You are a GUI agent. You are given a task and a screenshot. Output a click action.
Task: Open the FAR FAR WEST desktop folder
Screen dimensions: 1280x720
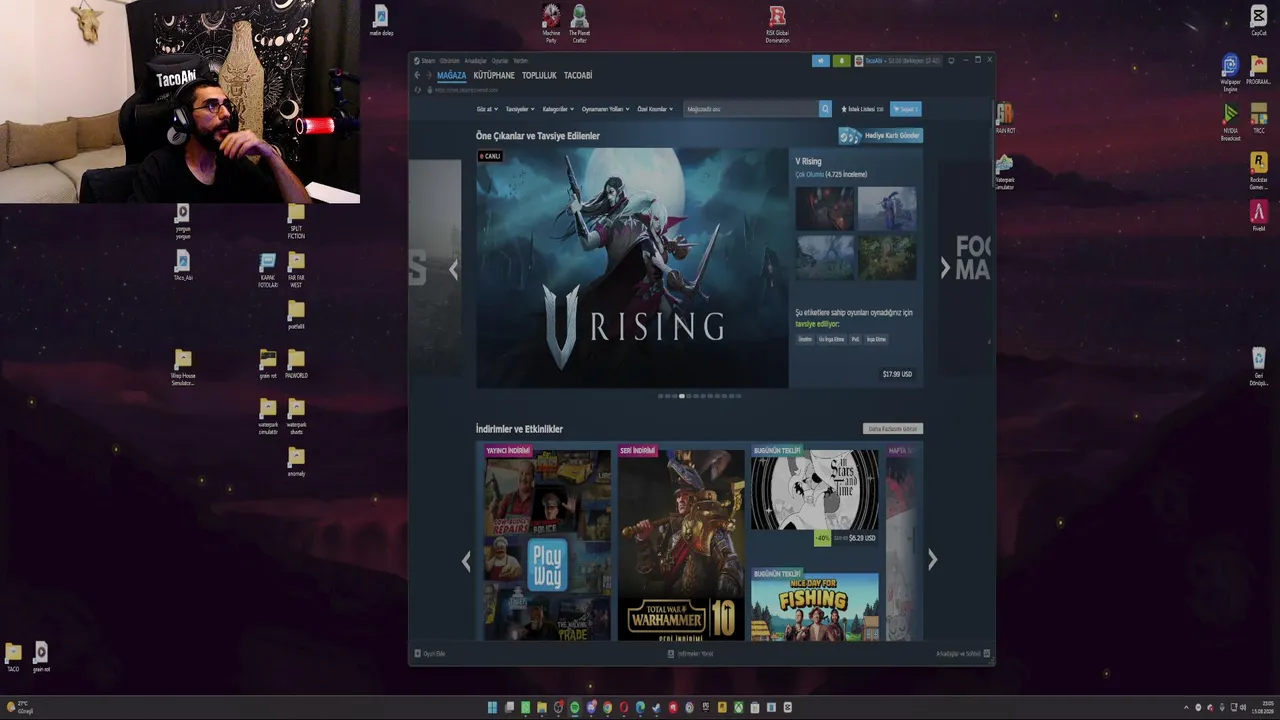296,270
